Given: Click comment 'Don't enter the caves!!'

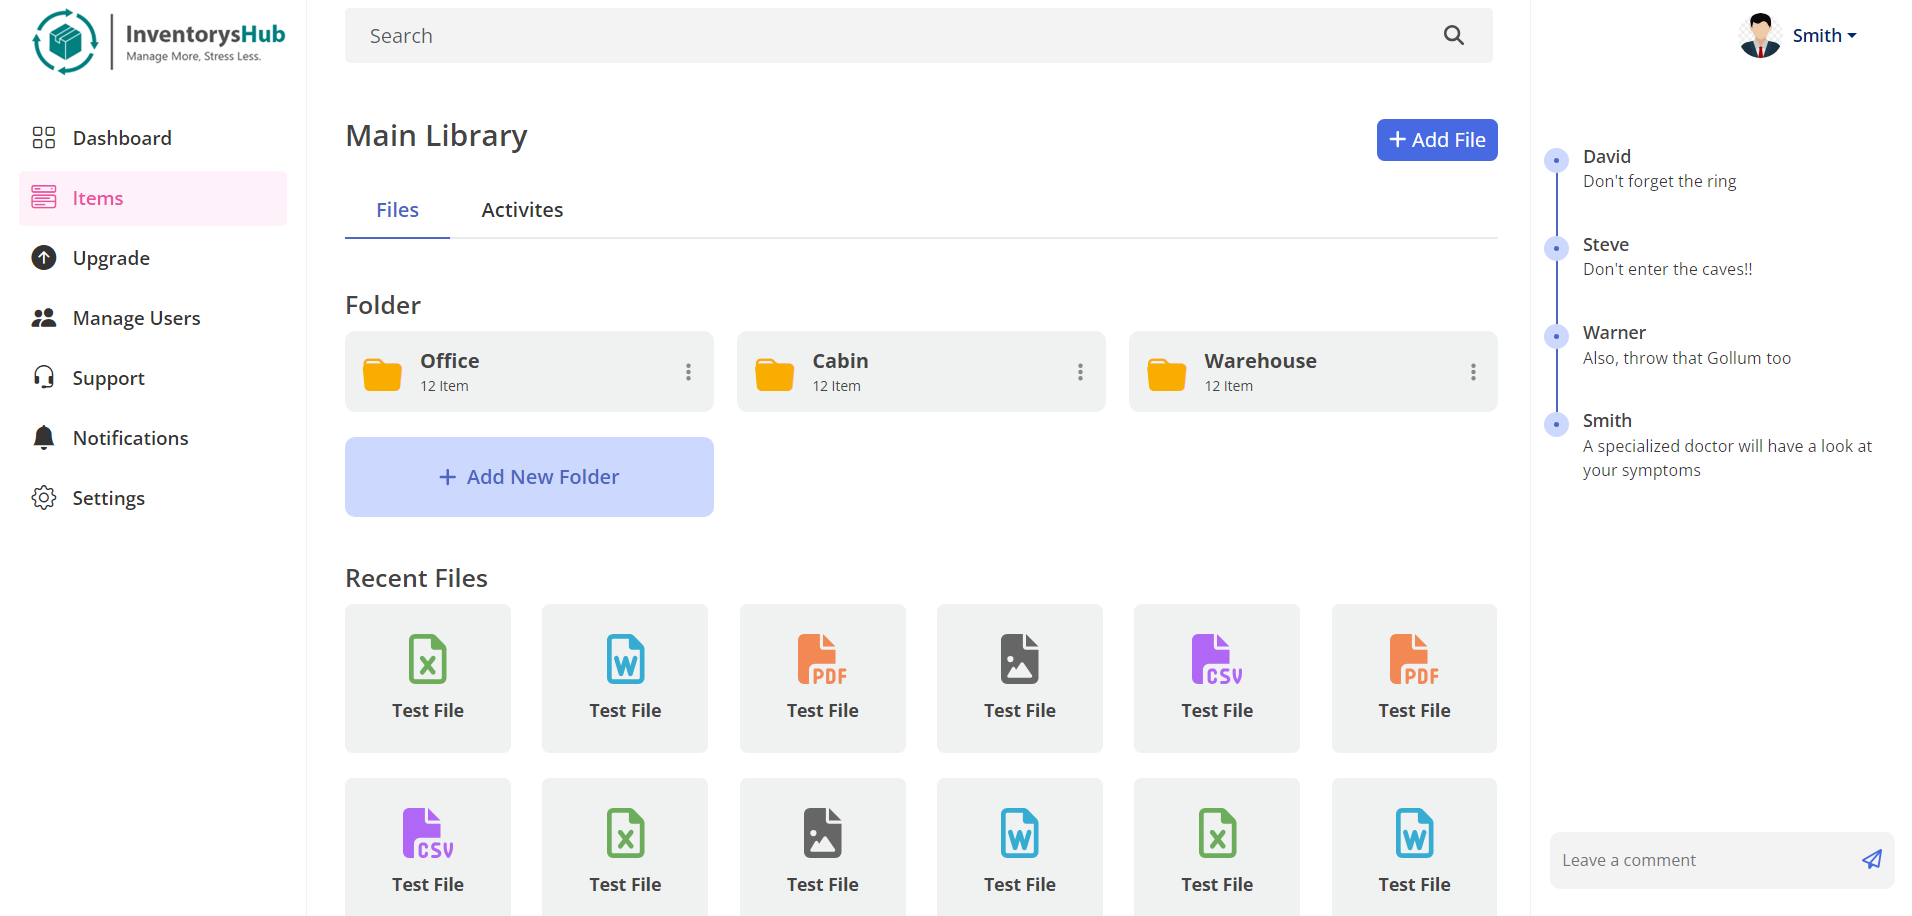Looking at the screenshot, I should (1667, 269).
